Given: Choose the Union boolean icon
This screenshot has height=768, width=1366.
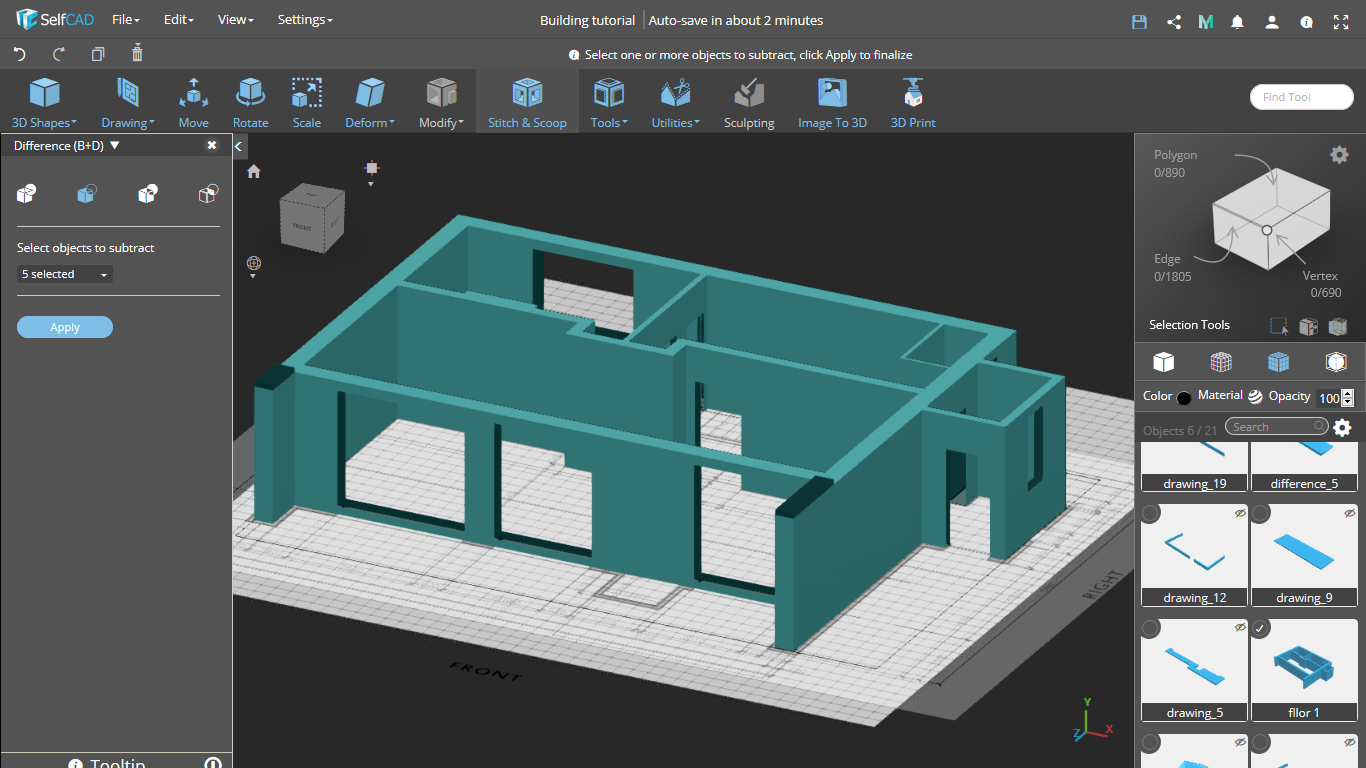Looking at the screenshot, I should [x=27, y=194].
